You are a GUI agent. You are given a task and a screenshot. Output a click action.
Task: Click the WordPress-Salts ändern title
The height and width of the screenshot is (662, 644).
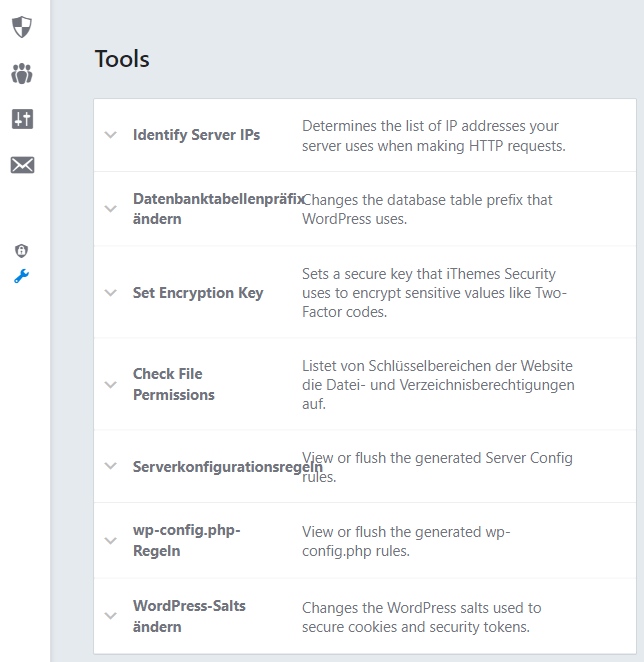(189, 616)
